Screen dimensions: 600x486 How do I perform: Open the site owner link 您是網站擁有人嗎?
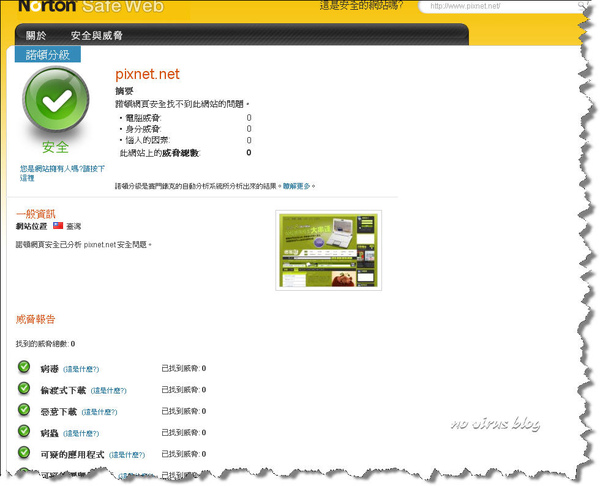(62, 173)
